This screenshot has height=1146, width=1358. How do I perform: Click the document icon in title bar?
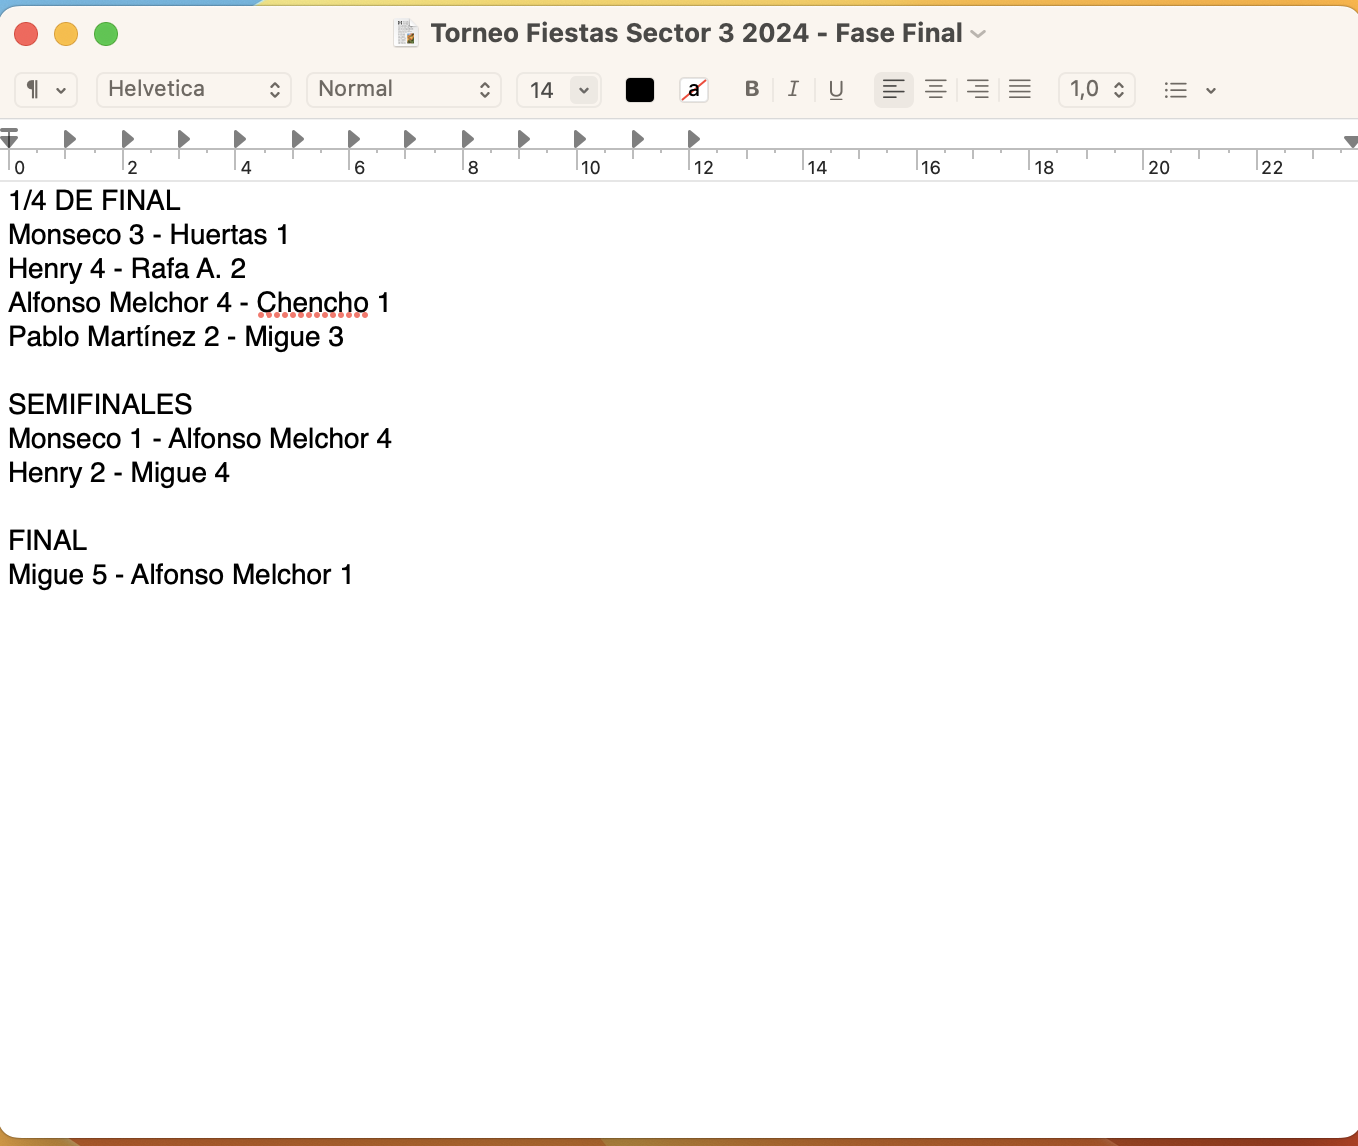click(x=406, y=33)
